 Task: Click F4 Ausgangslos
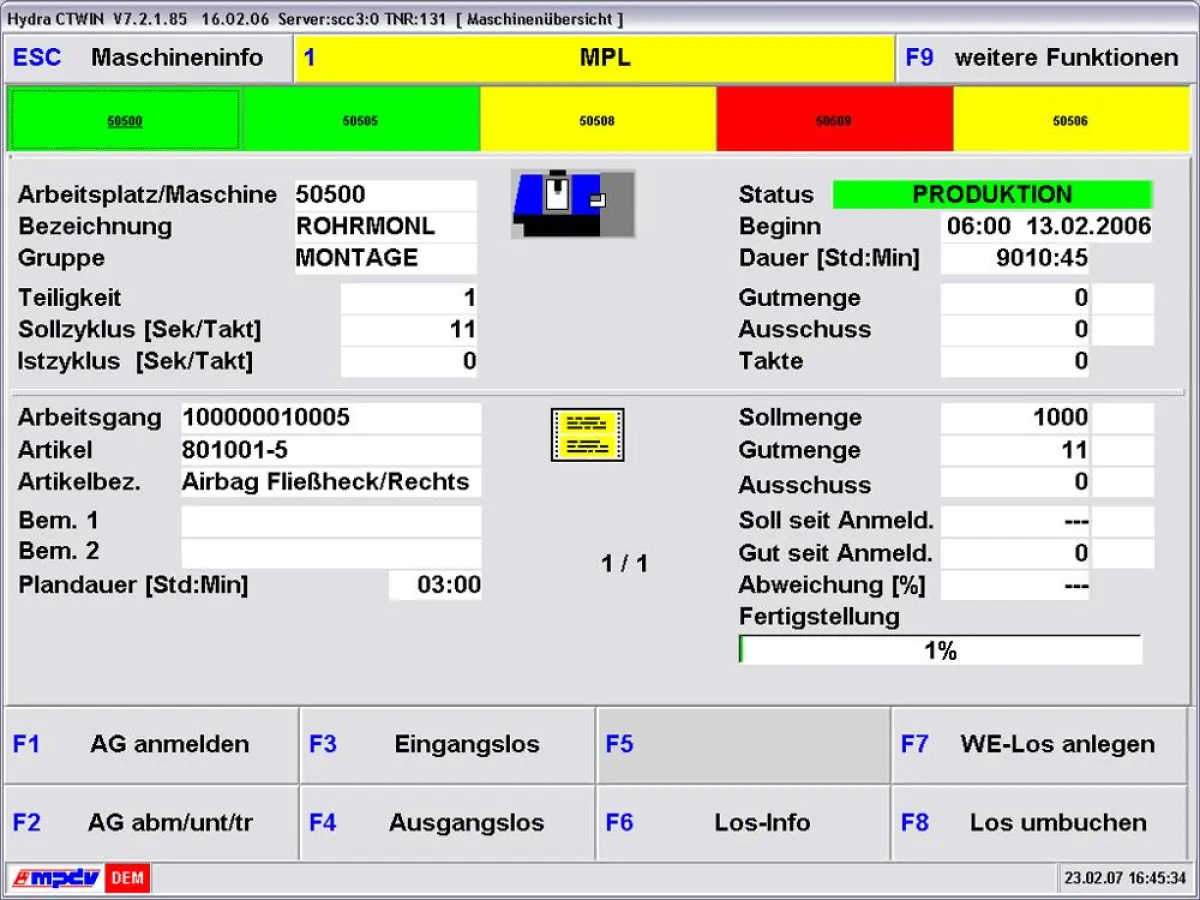pyautogui.click(x=446, y=822)
